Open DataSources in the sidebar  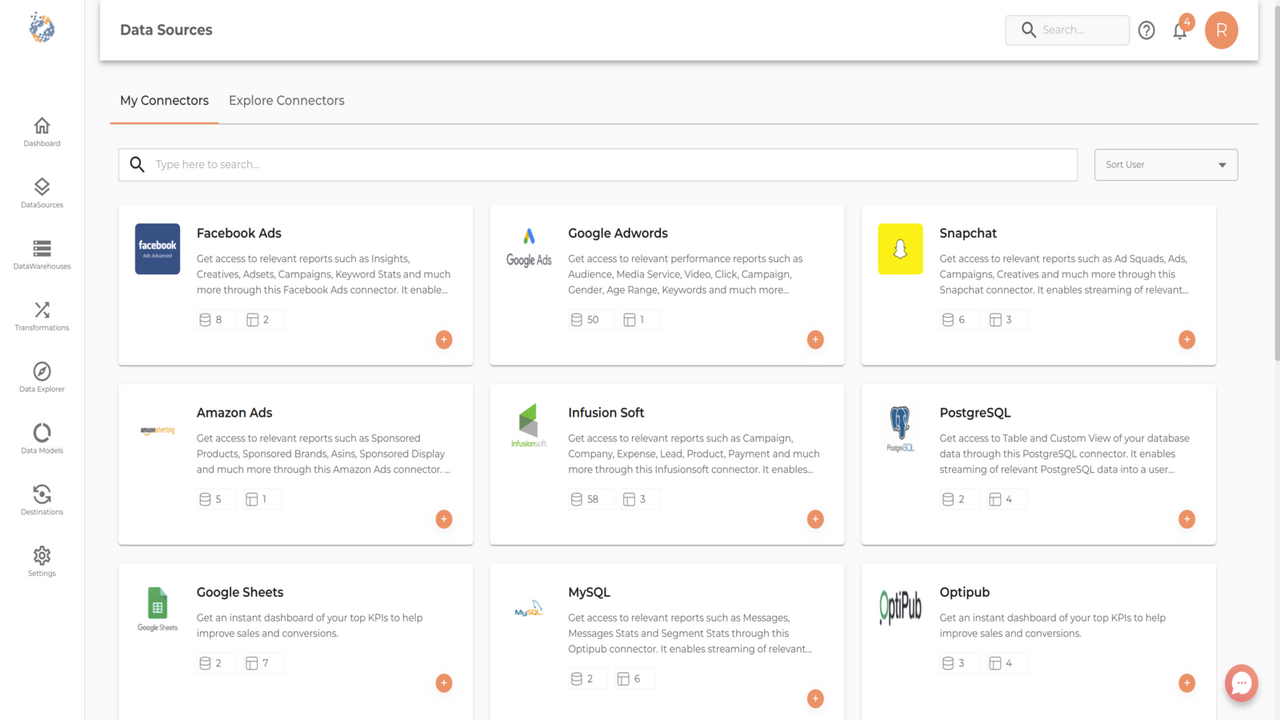[x=42, y=193]
